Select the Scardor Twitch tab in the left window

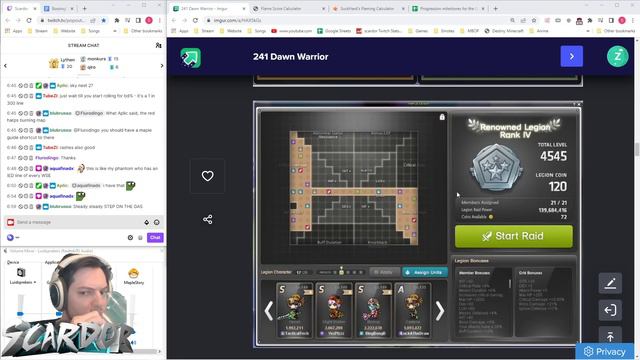(x=20, y=8)
